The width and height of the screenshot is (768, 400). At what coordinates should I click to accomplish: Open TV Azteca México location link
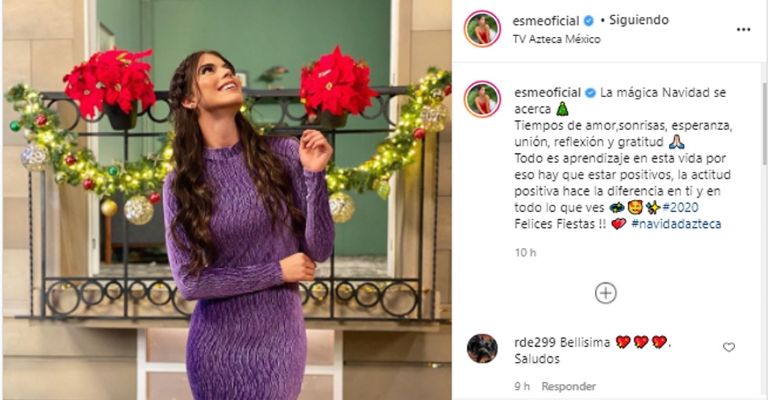click(x=556, y=39)
